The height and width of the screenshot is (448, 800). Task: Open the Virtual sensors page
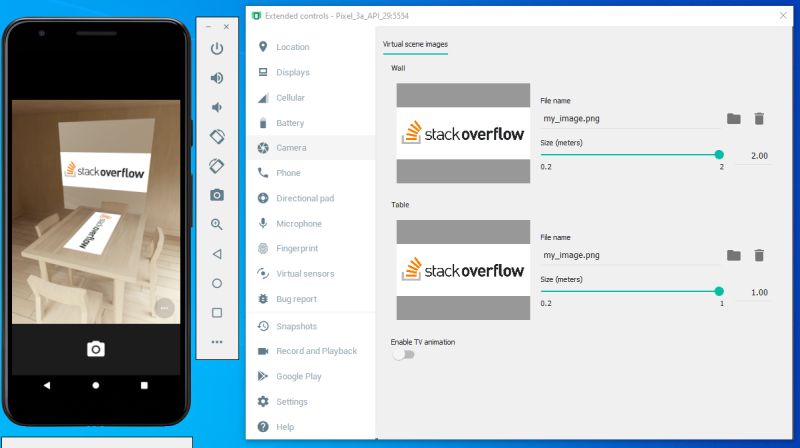pos(310,273)
